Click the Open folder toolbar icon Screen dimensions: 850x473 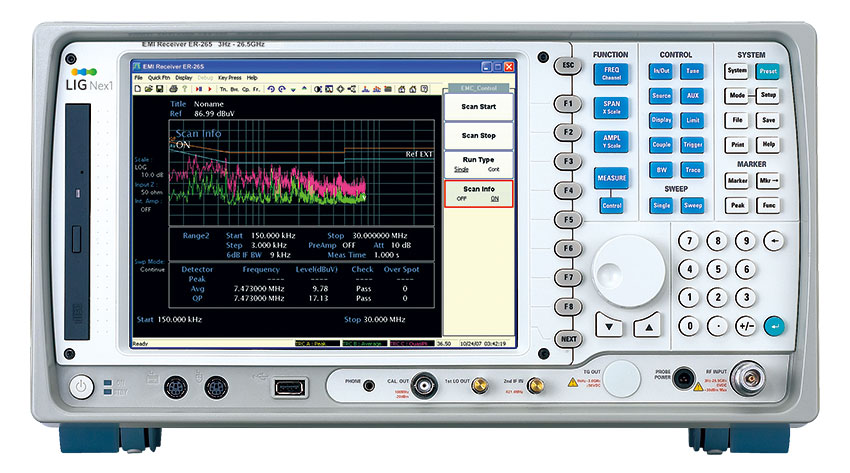tap(149, 89)
